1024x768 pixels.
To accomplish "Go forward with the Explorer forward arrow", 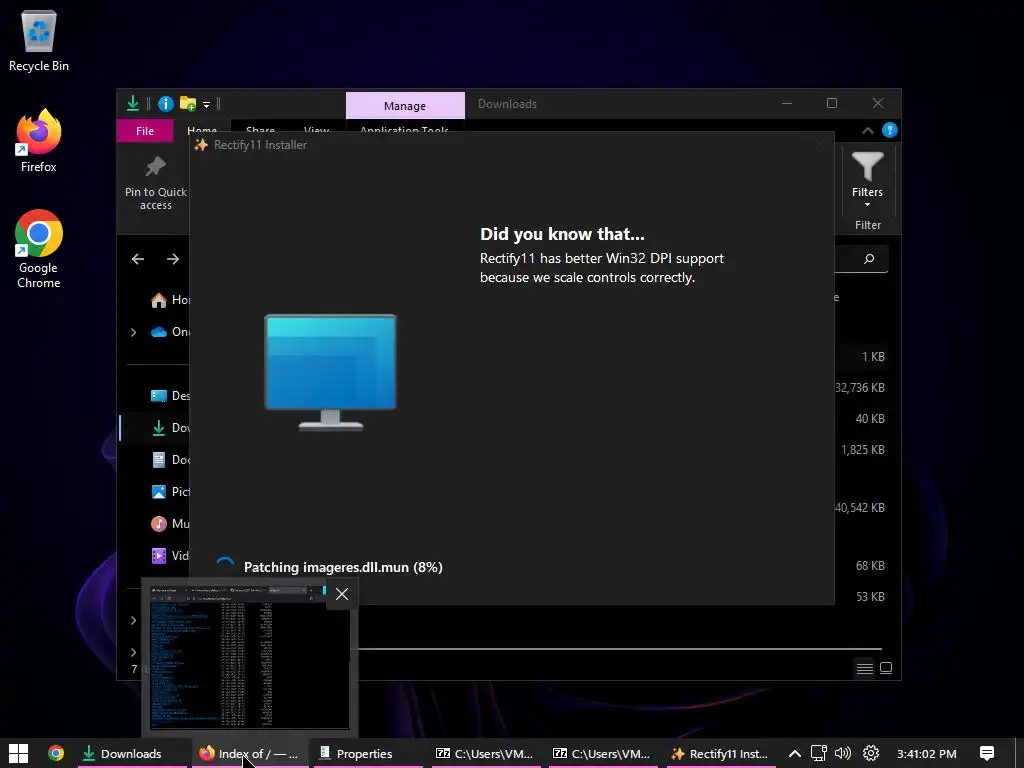I will coord(173,259).
